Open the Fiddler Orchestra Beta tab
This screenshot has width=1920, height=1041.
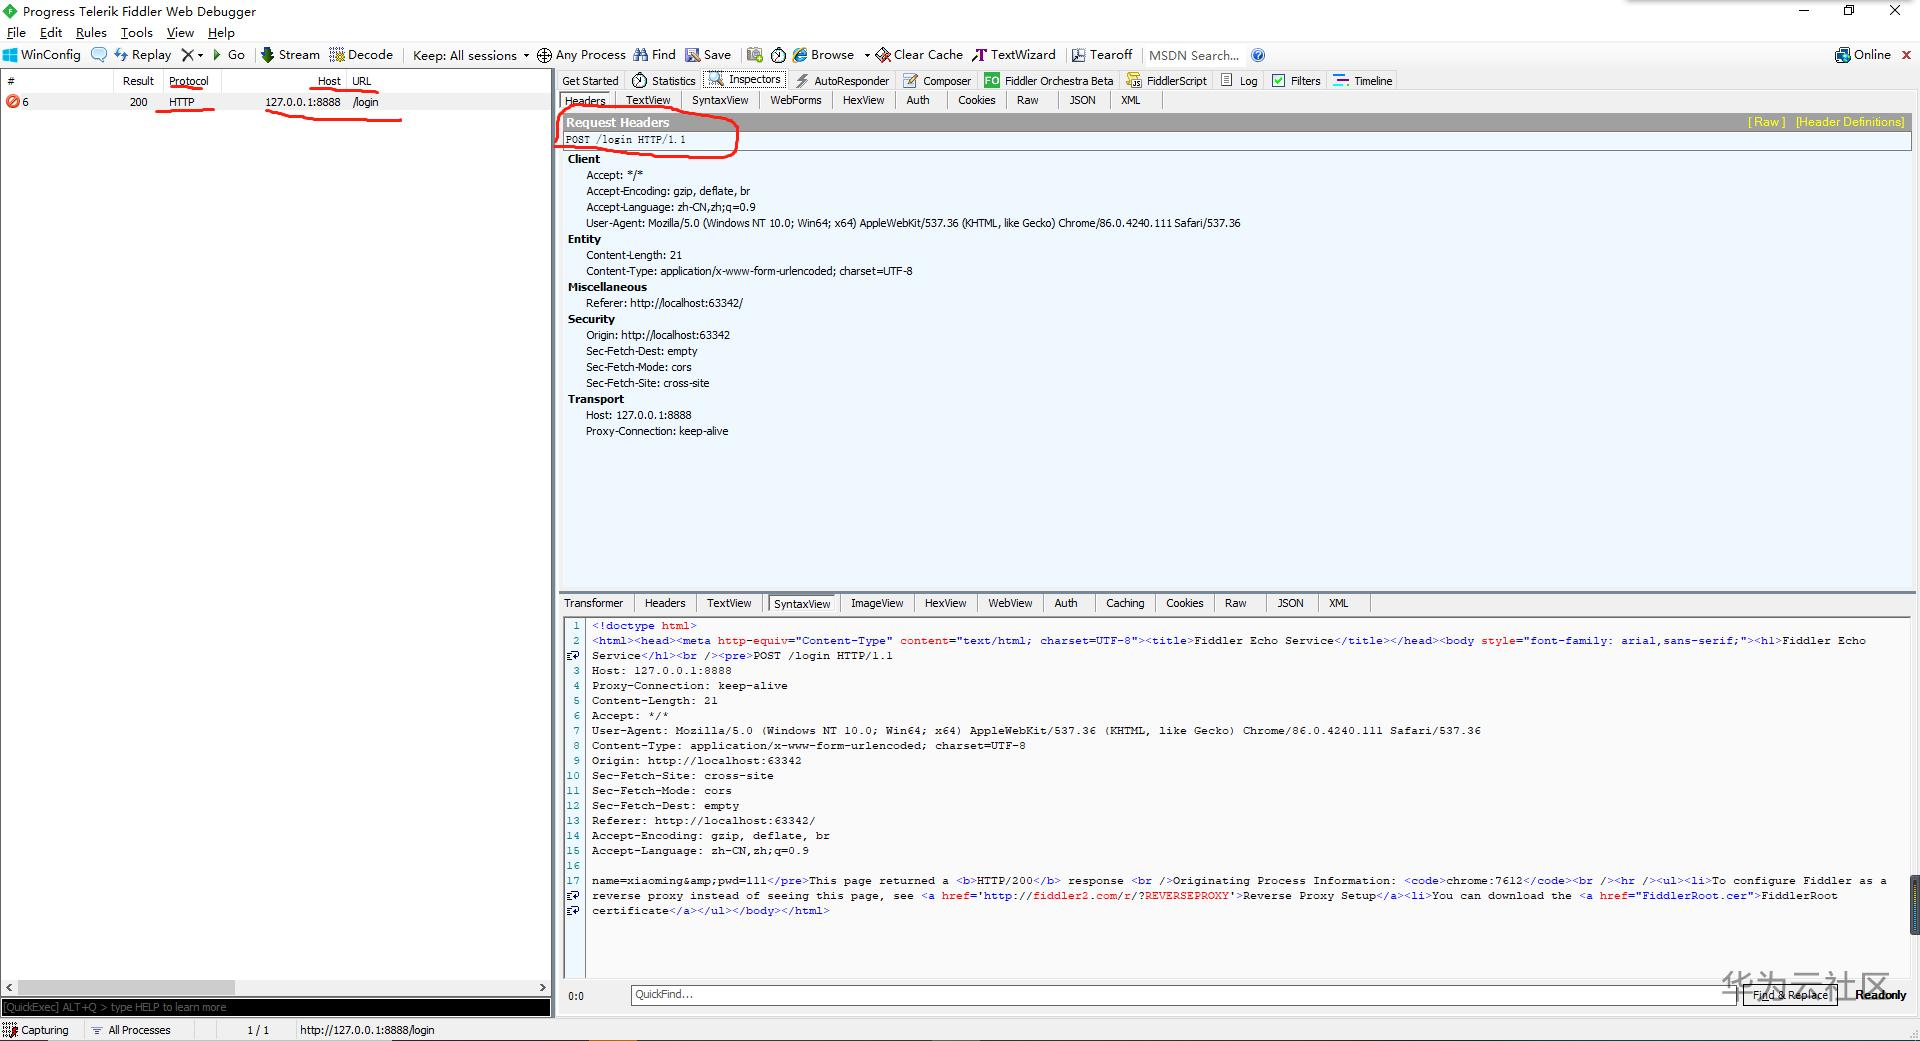click(x=1048, y=81)
